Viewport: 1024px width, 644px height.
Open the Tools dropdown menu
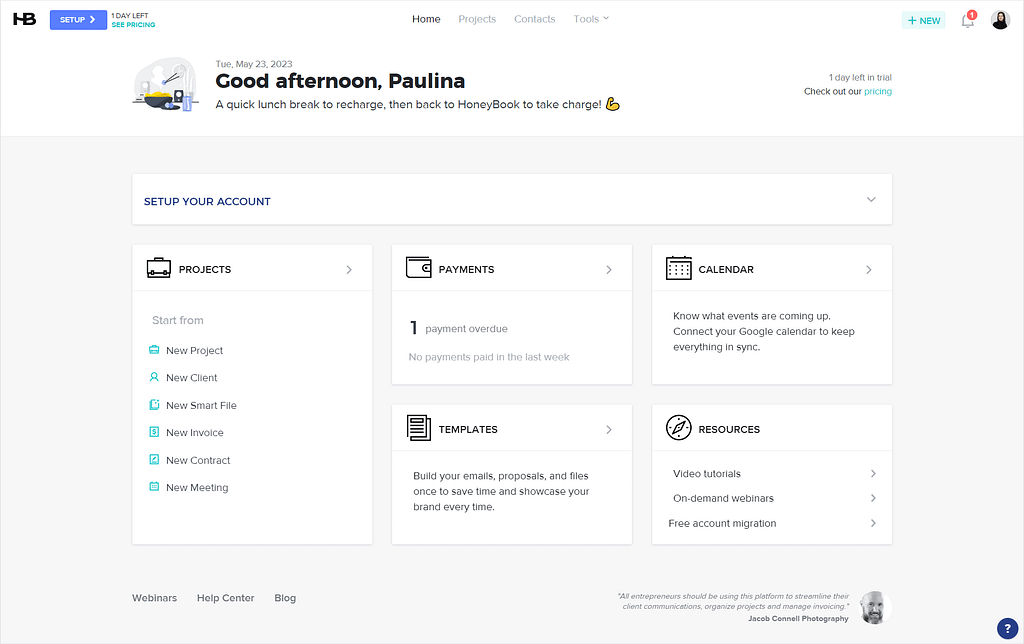(x=591, y=19)
